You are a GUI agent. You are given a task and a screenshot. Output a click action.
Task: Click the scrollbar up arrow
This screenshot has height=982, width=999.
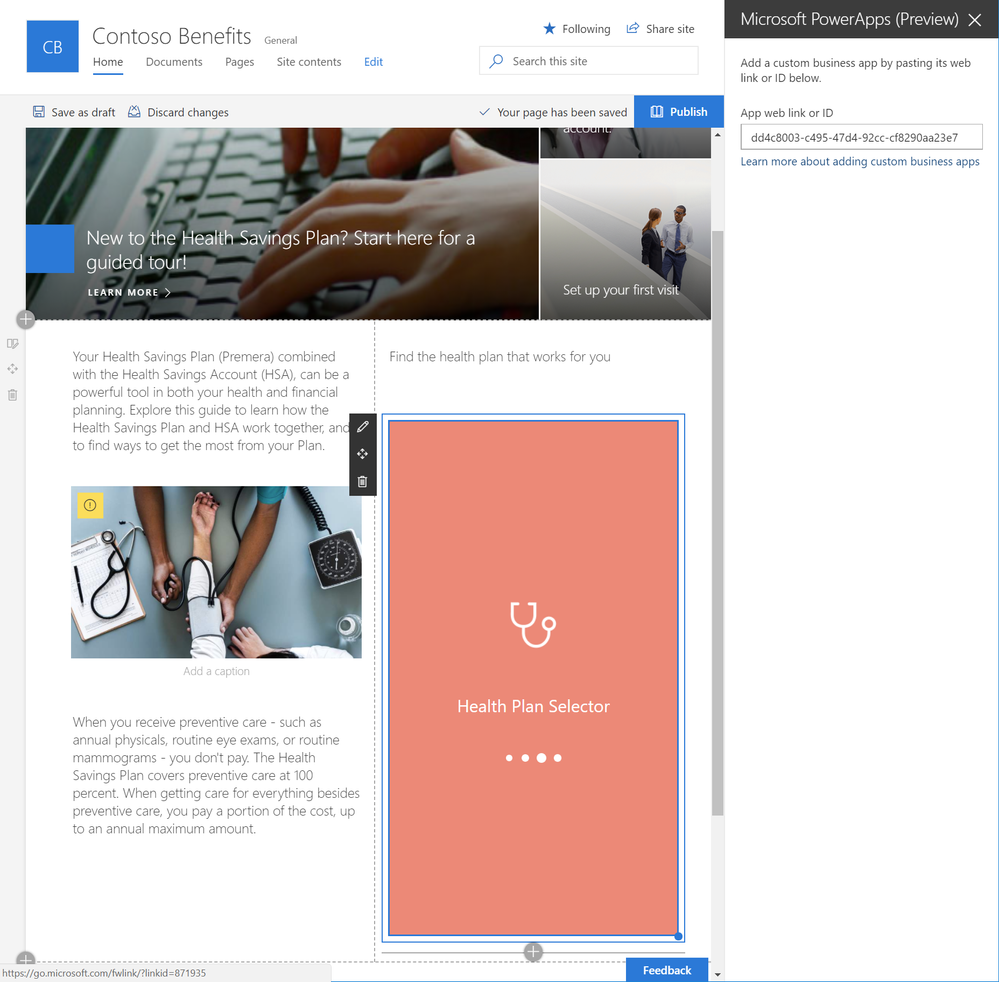pyautogui.click(x=717, y=135)
